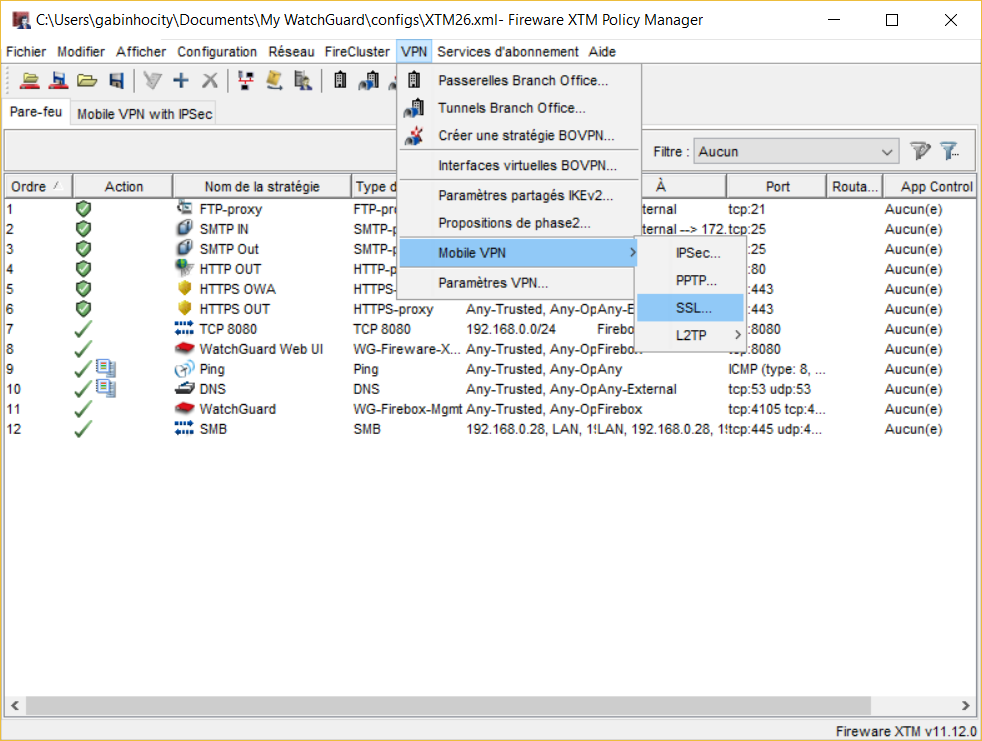Click Save to Firebox toolbar icon
Image resolution: width=982 pixels, height=741 pixels.
(58, 80)
